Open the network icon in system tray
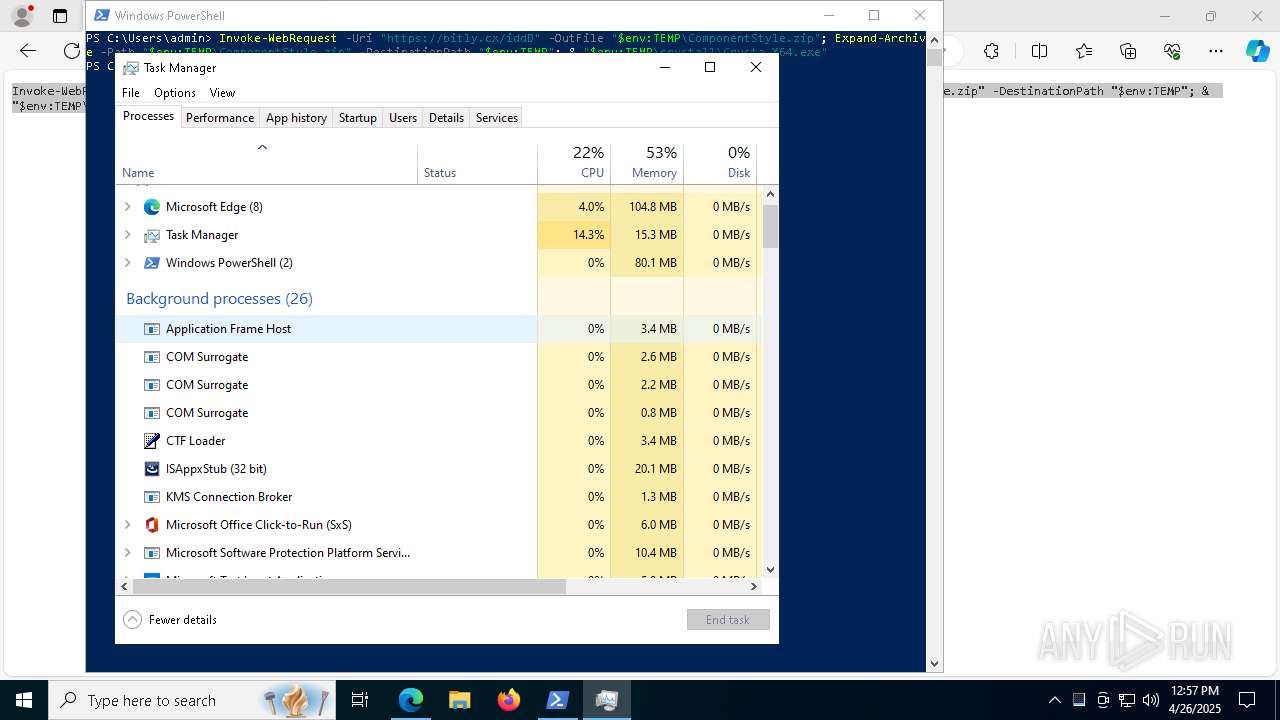 click(1127, 700)
